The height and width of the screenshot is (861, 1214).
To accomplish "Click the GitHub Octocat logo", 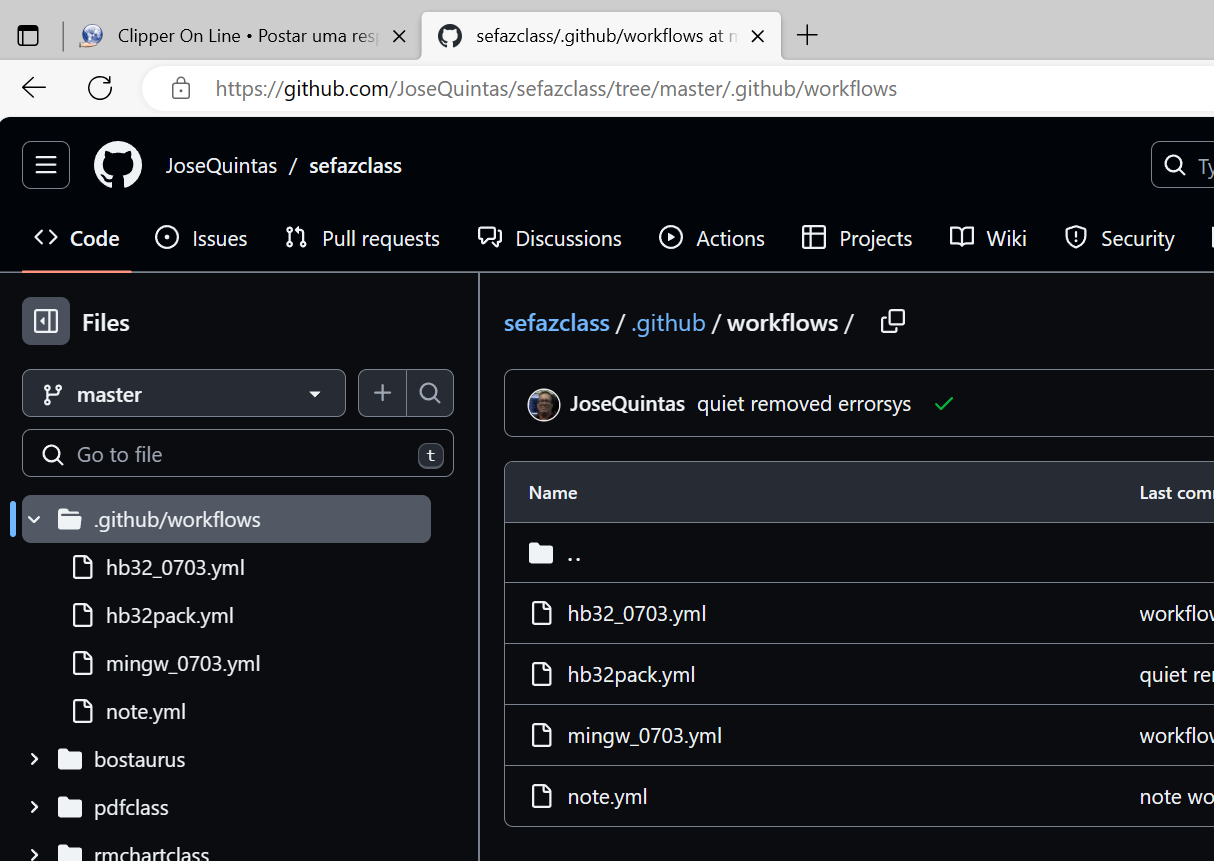I will point(118,165).
